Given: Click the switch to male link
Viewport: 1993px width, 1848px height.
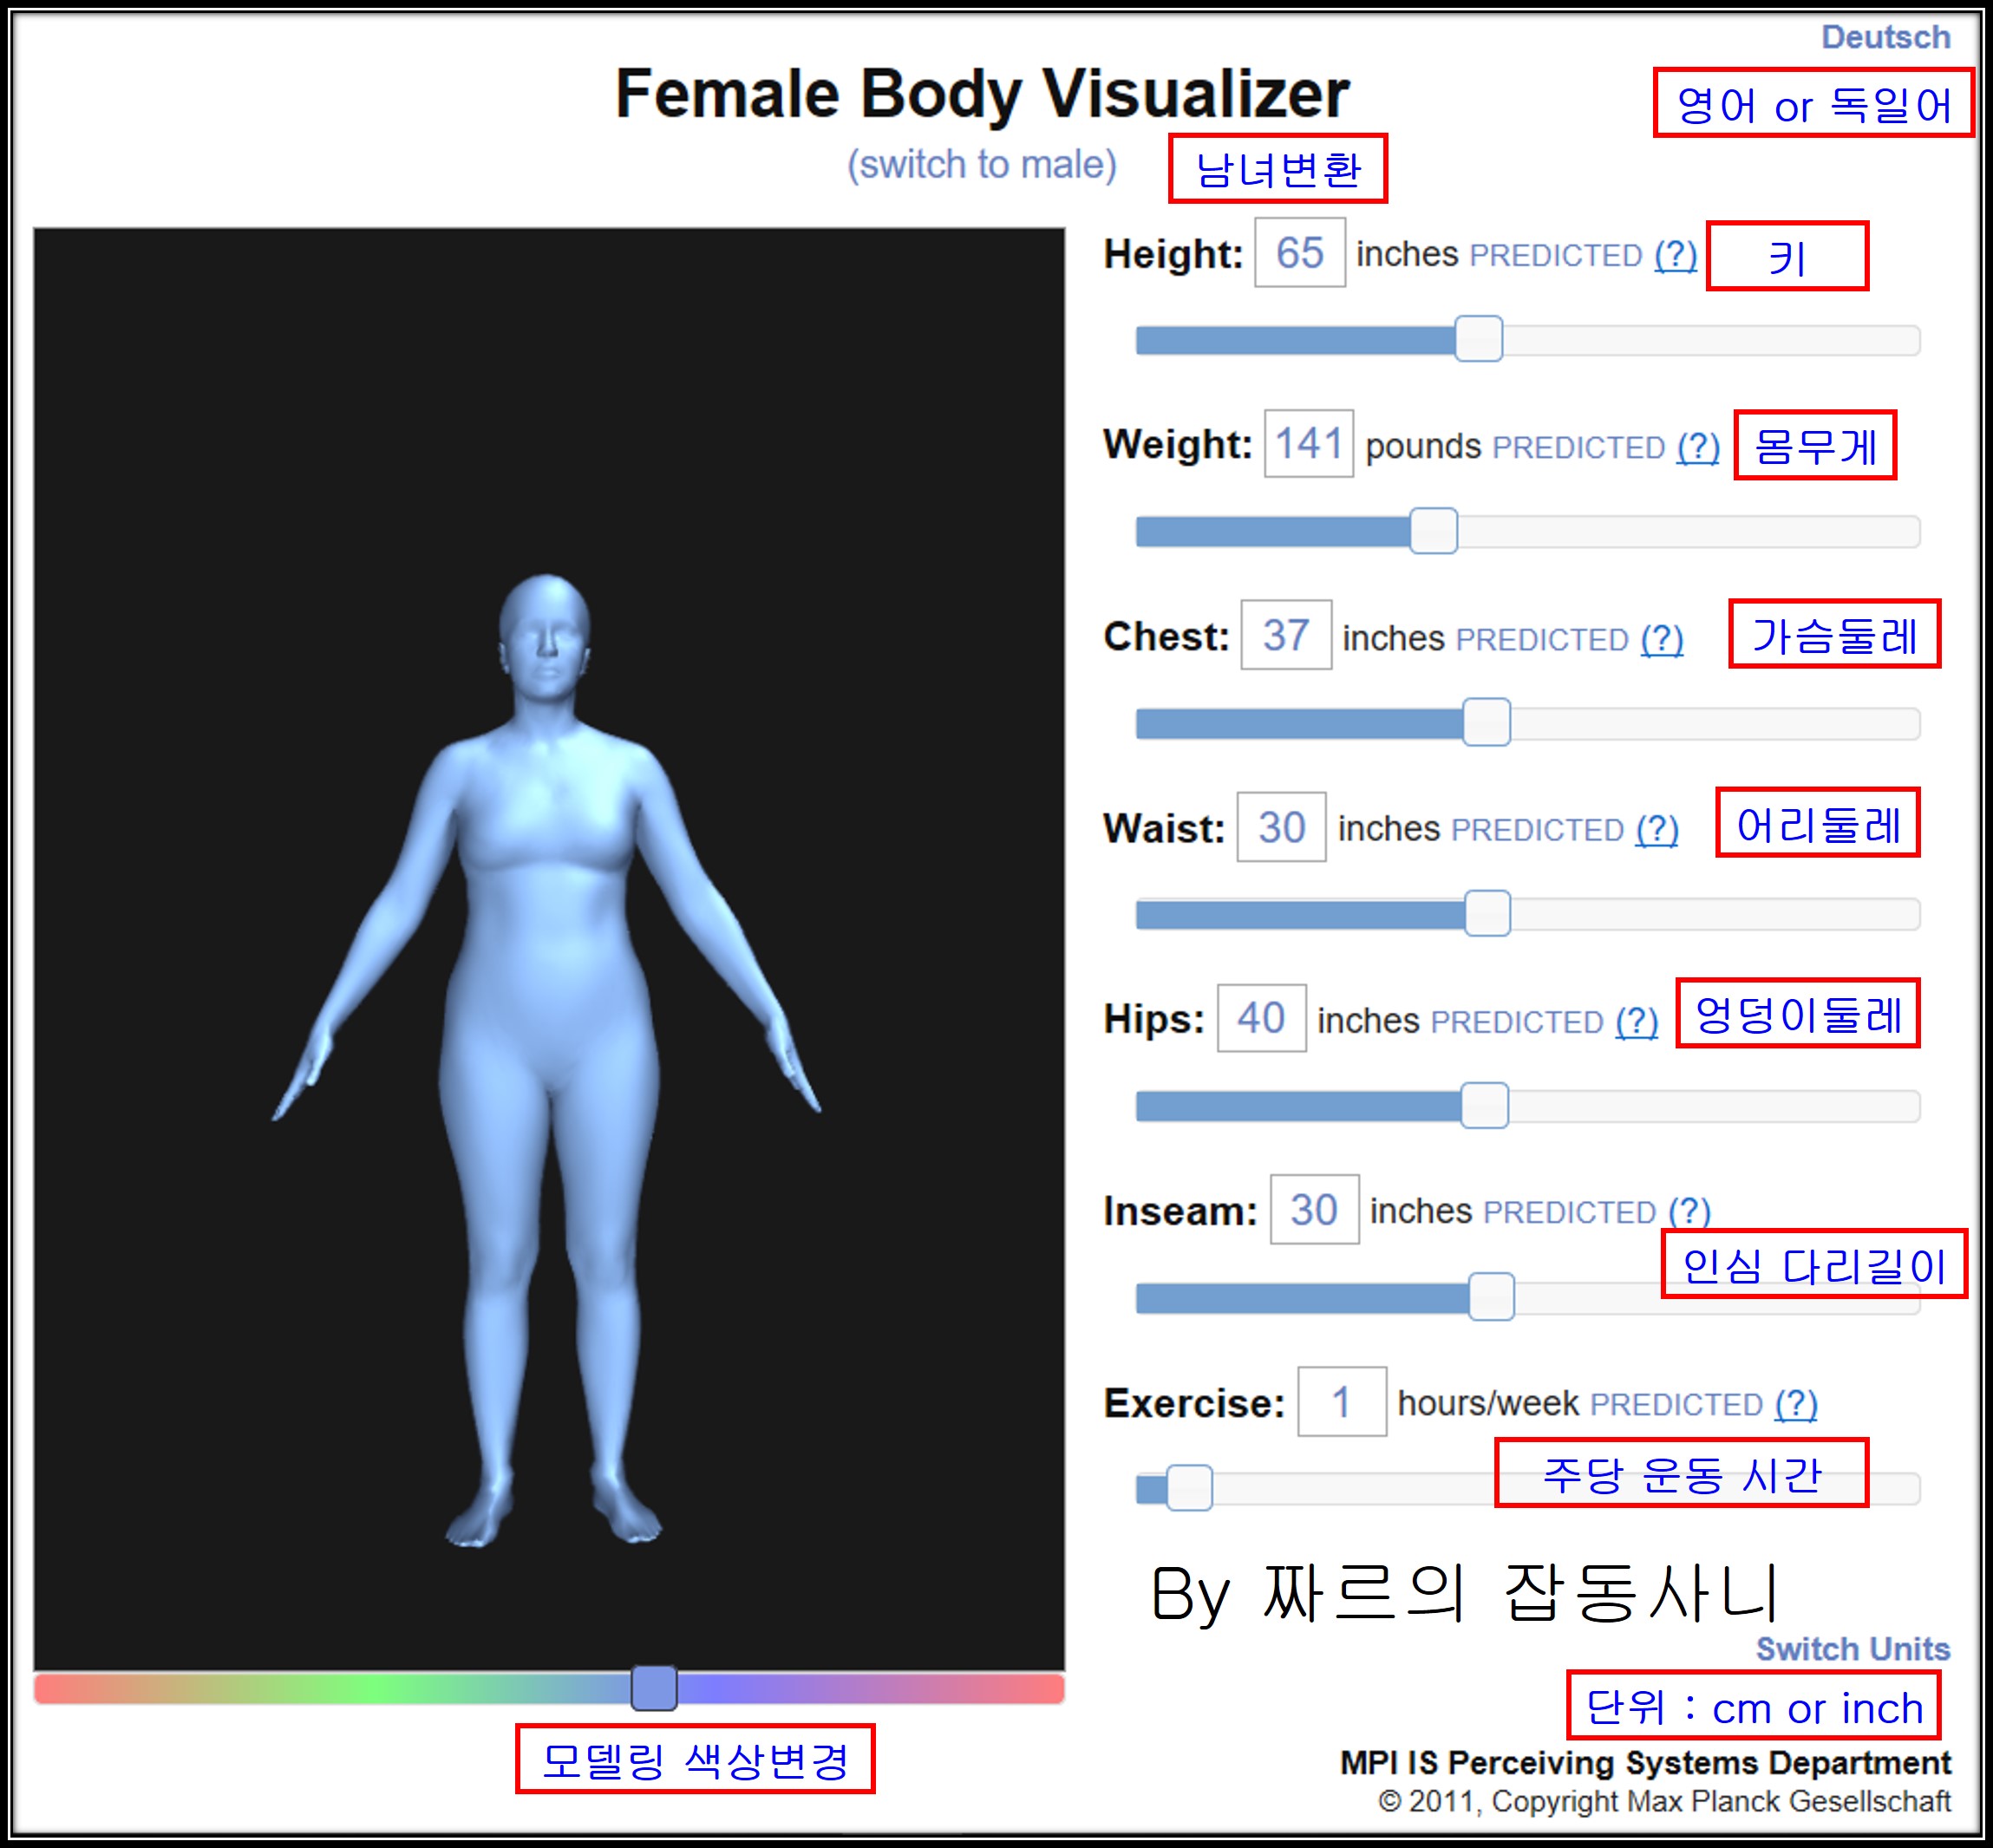Looking at the screenshot, I should (981, 164).
